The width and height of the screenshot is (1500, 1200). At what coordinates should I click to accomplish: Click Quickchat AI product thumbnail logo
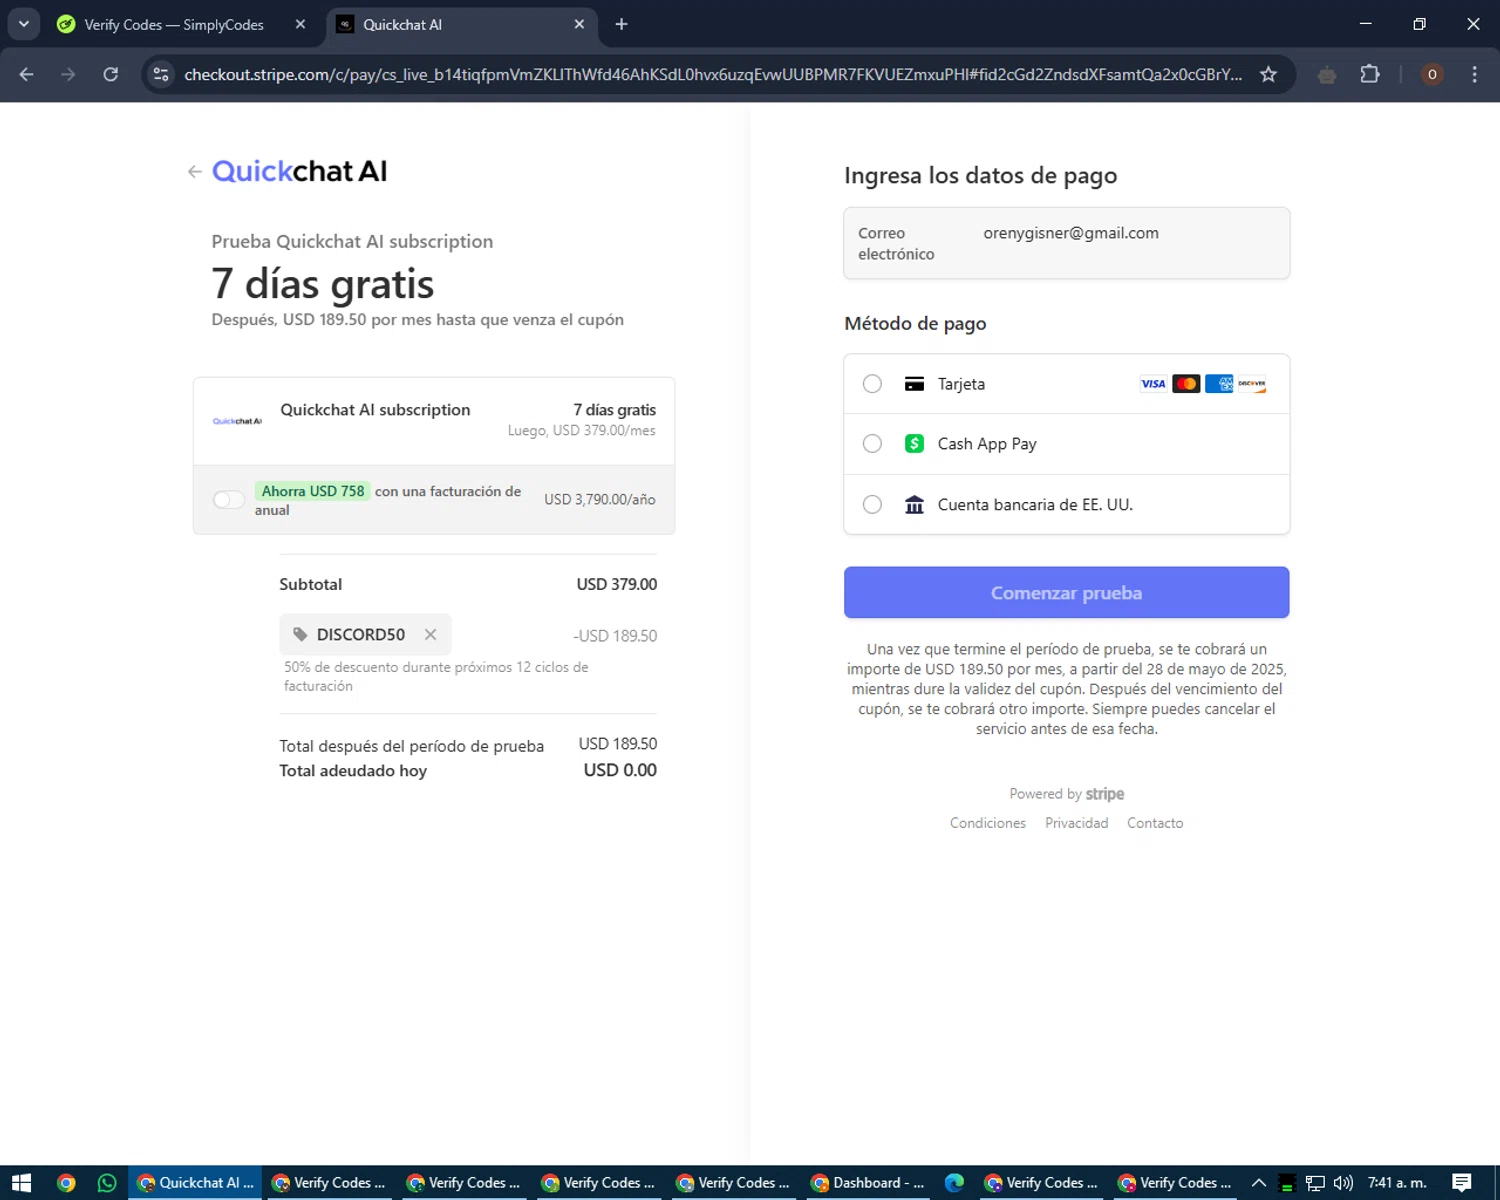(x=237, y=421)
